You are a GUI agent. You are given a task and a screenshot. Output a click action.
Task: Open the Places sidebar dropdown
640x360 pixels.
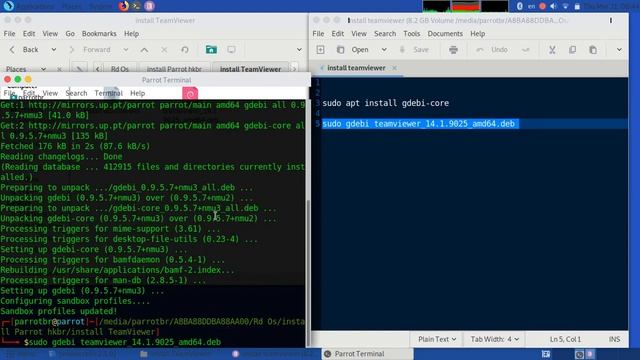pyautogui.click(x=43, y=69)
